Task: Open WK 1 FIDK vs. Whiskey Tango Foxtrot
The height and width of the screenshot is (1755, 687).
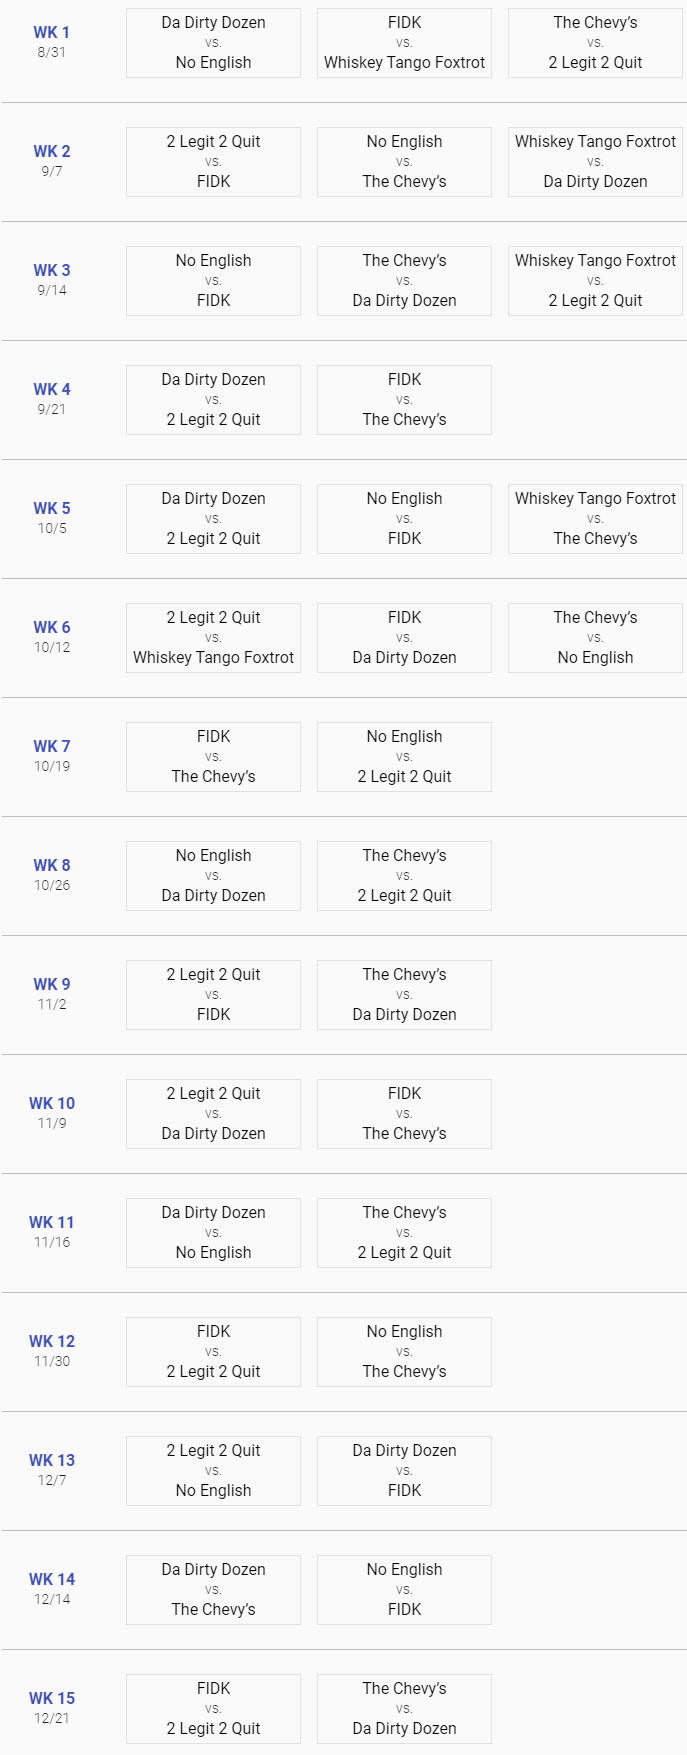Action: [x=404, y=43]
